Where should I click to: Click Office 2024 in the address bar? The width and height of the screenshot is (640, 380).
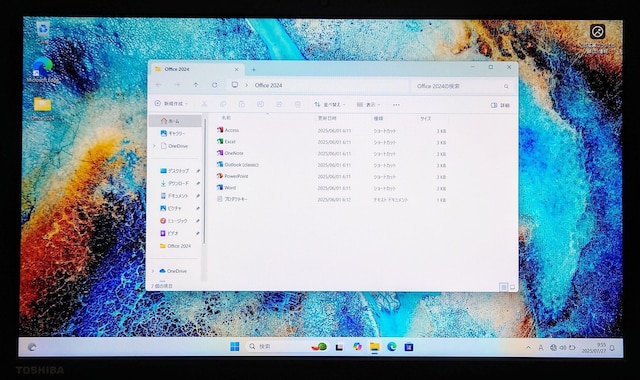pyautogui.click(x=268, y=85)
